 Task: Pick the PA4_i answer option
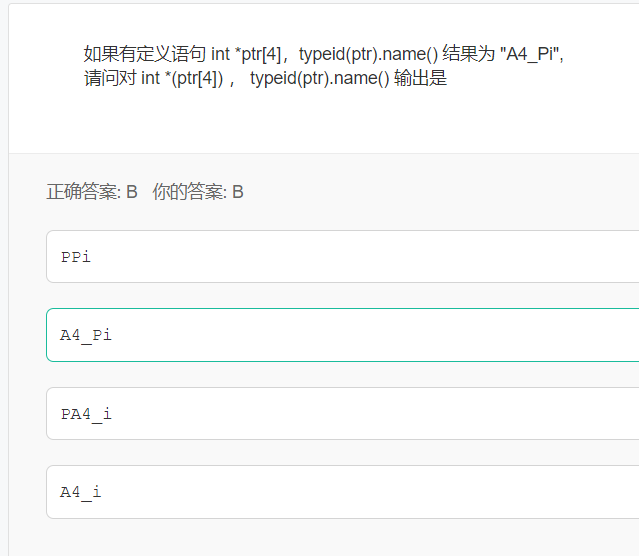click(340, 413)
